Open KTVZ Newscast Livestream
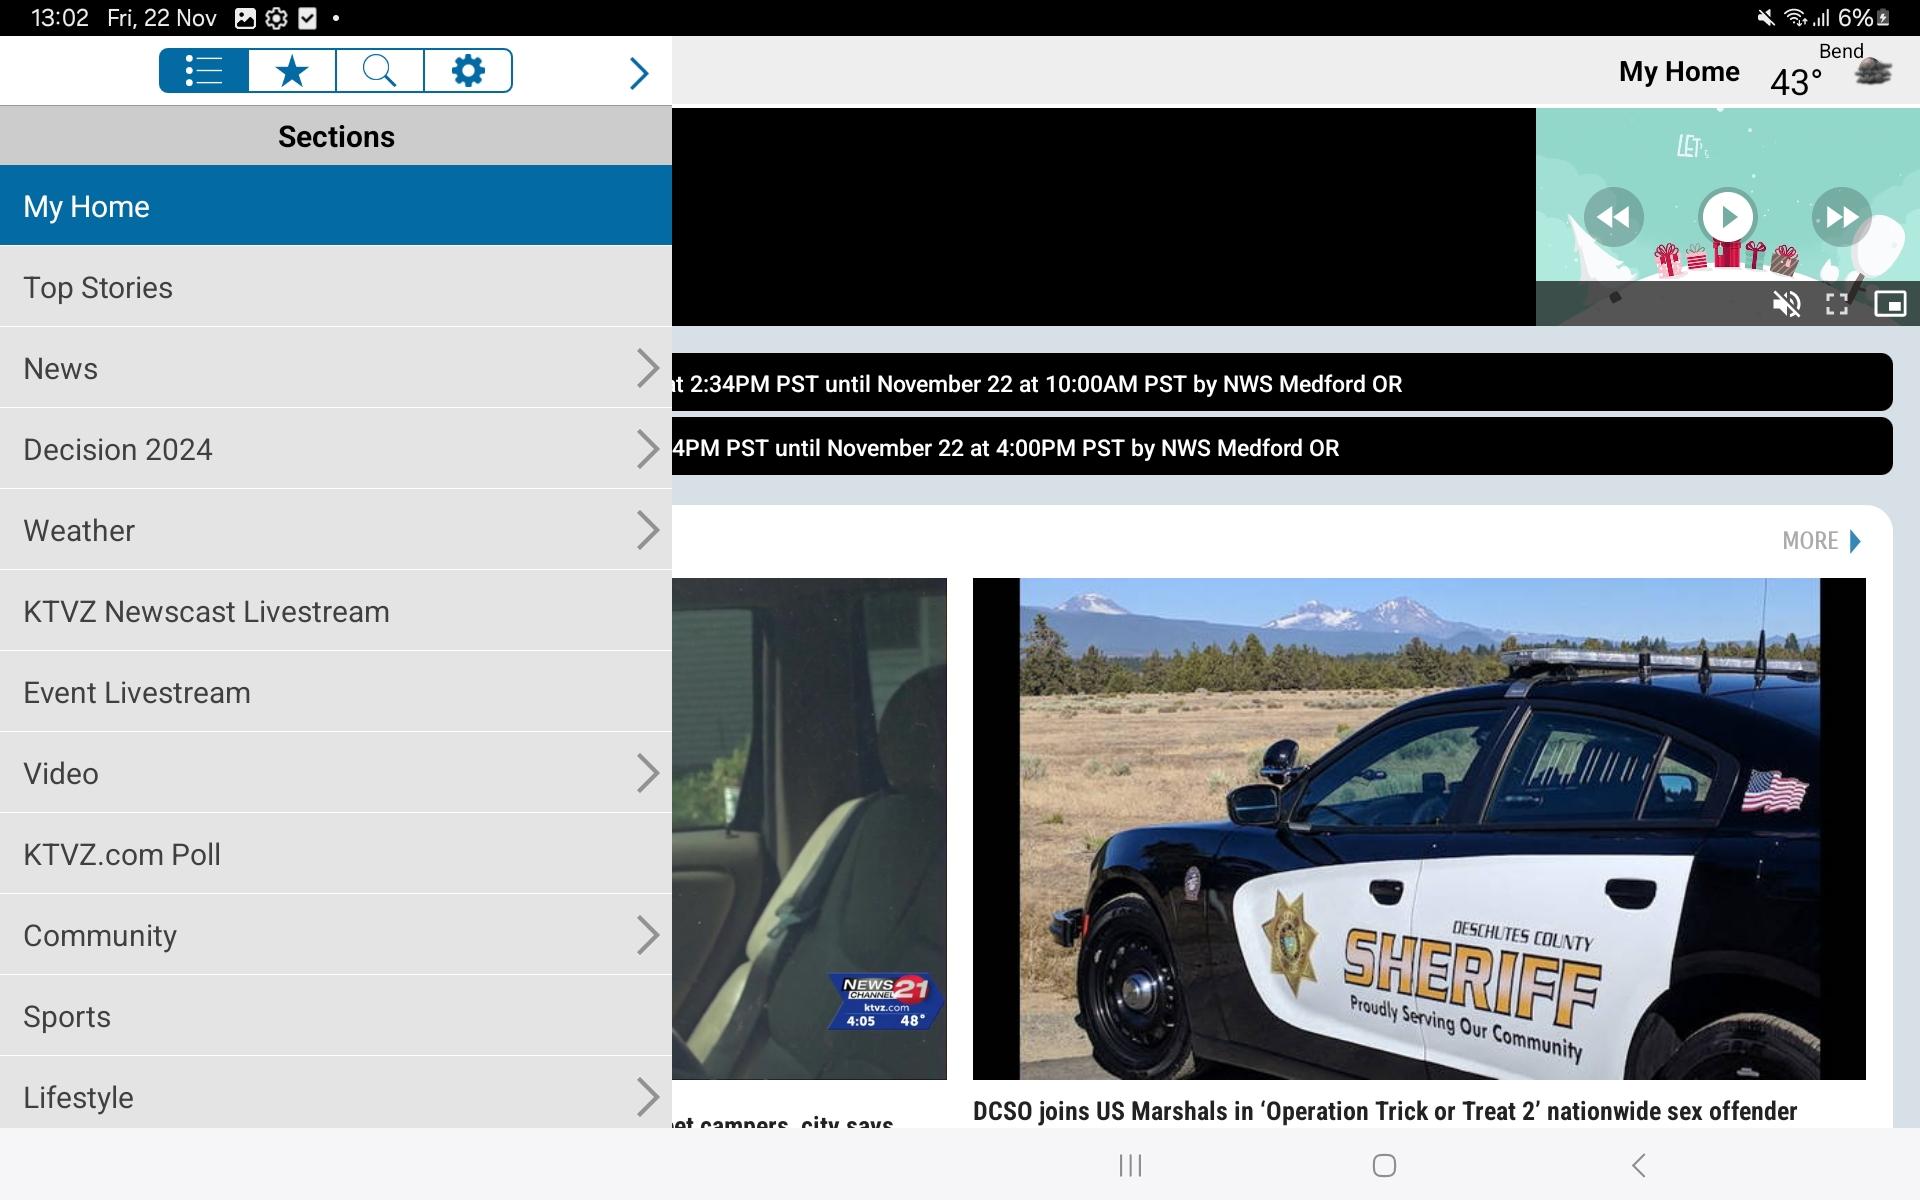 click(x=336, y=611)
